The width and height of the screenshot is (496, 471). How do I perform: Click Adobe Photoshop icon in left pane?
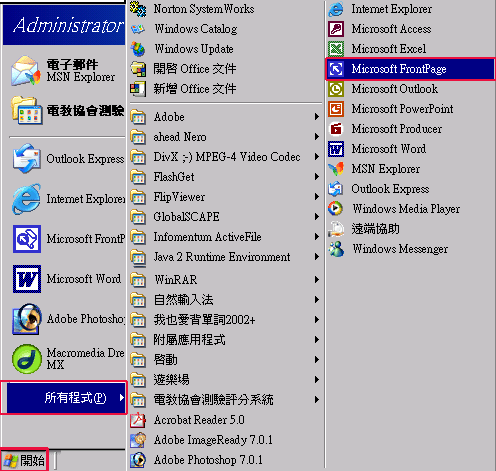pos(27,319)
